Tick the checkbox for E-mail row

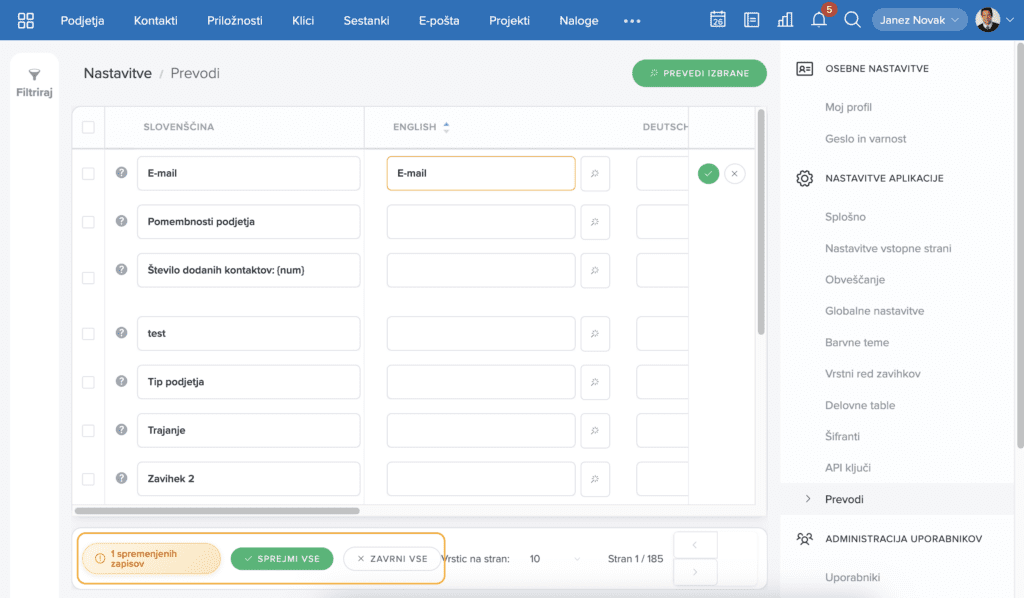pos(88,173)
